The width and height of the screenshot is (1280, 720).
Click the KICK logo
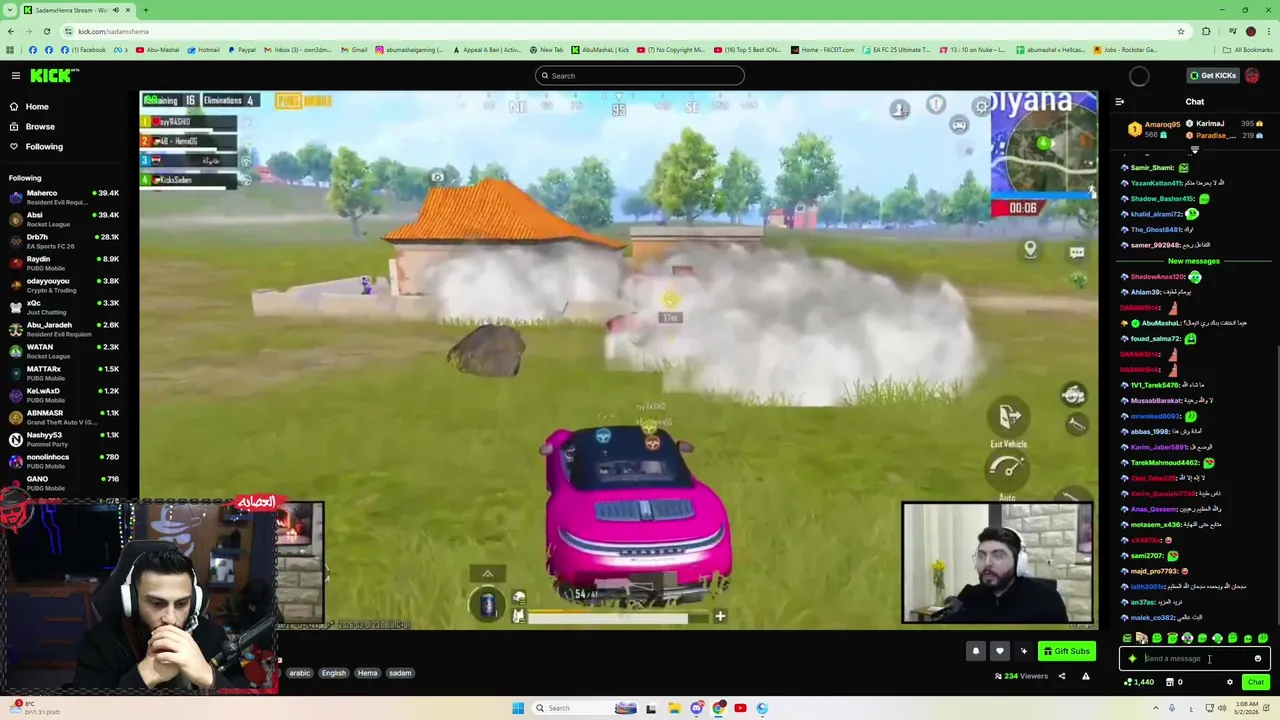tap(53, 76)
